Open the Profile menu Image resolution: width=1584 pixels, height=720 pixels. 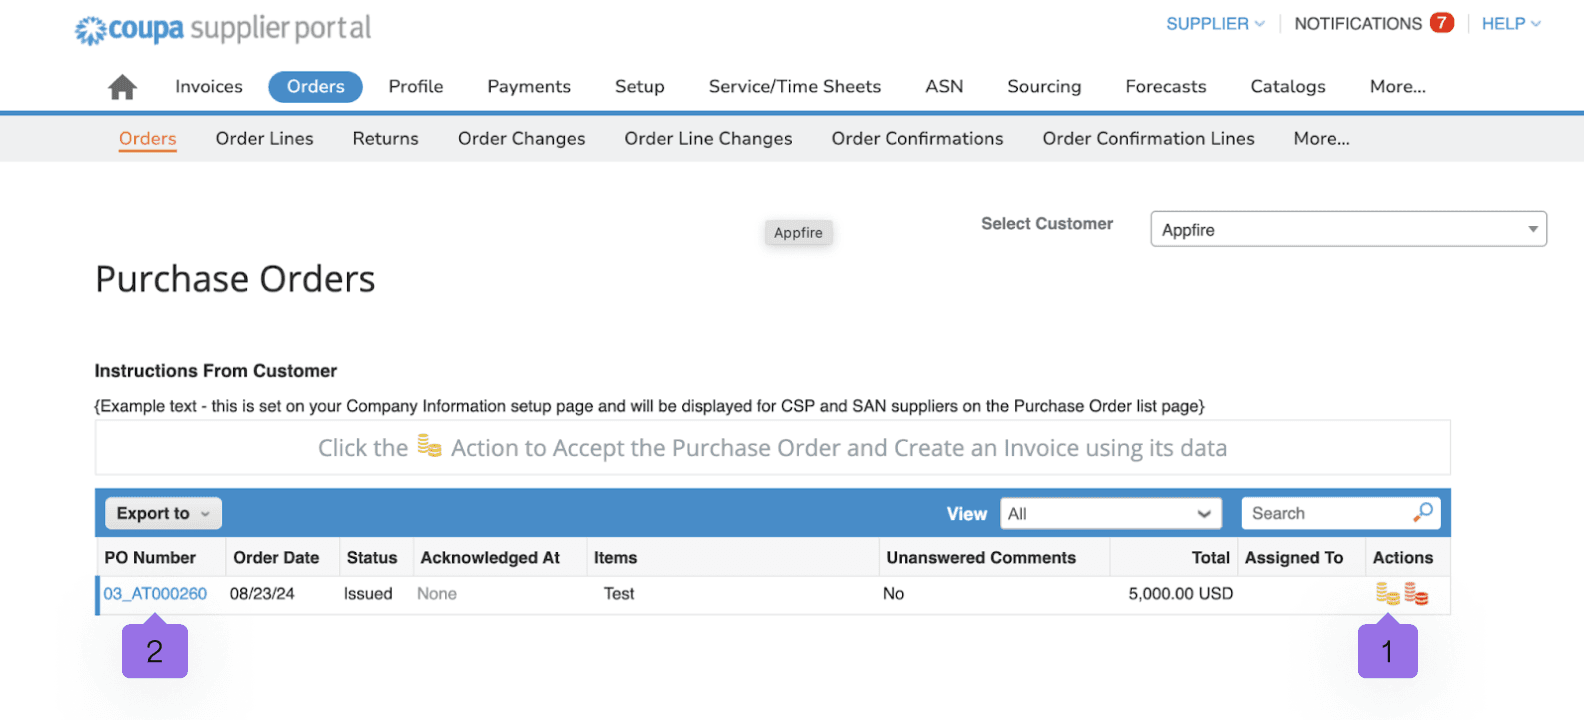(416, 87)
